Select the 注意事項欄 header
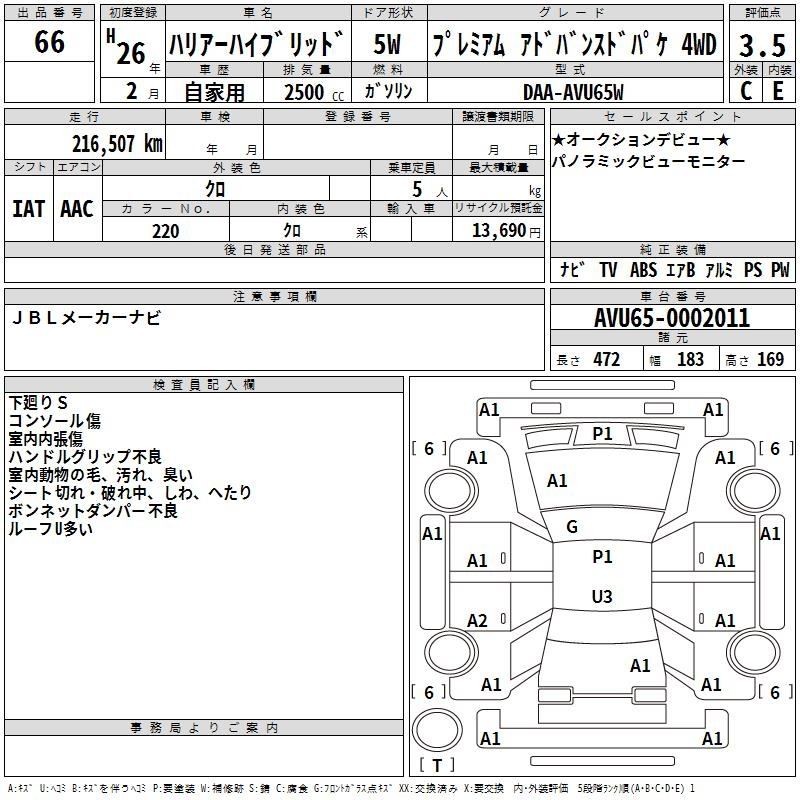The image size is (800, 800). click(x=274, y=296)
